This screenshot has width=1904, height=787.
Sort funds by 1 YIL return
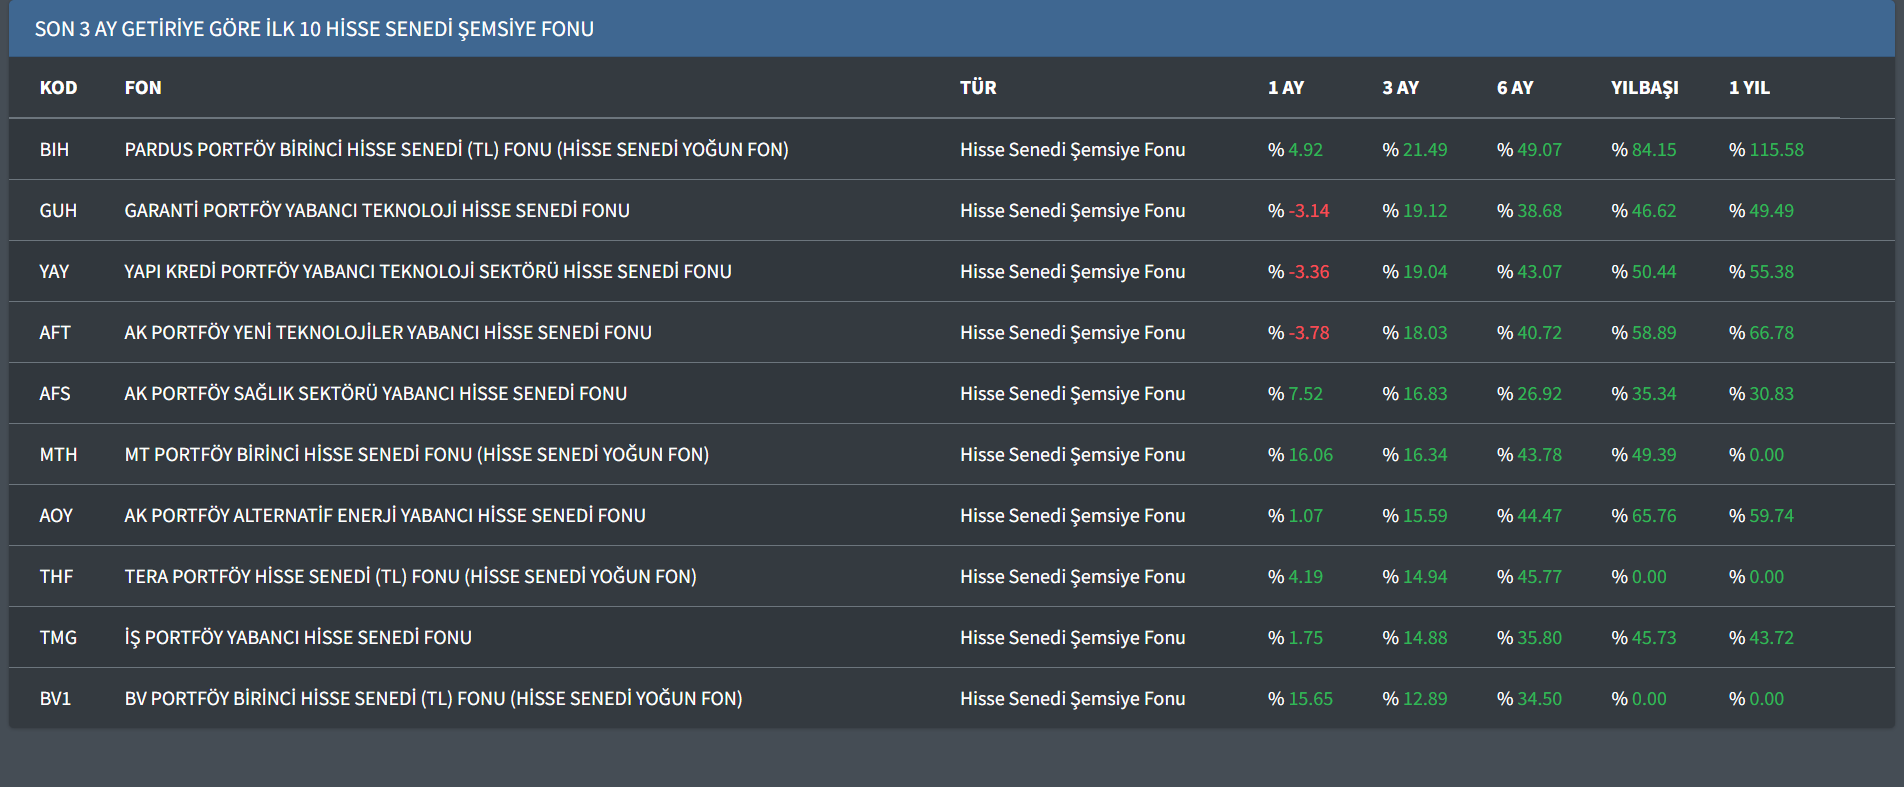click(x=1749, y=88)
